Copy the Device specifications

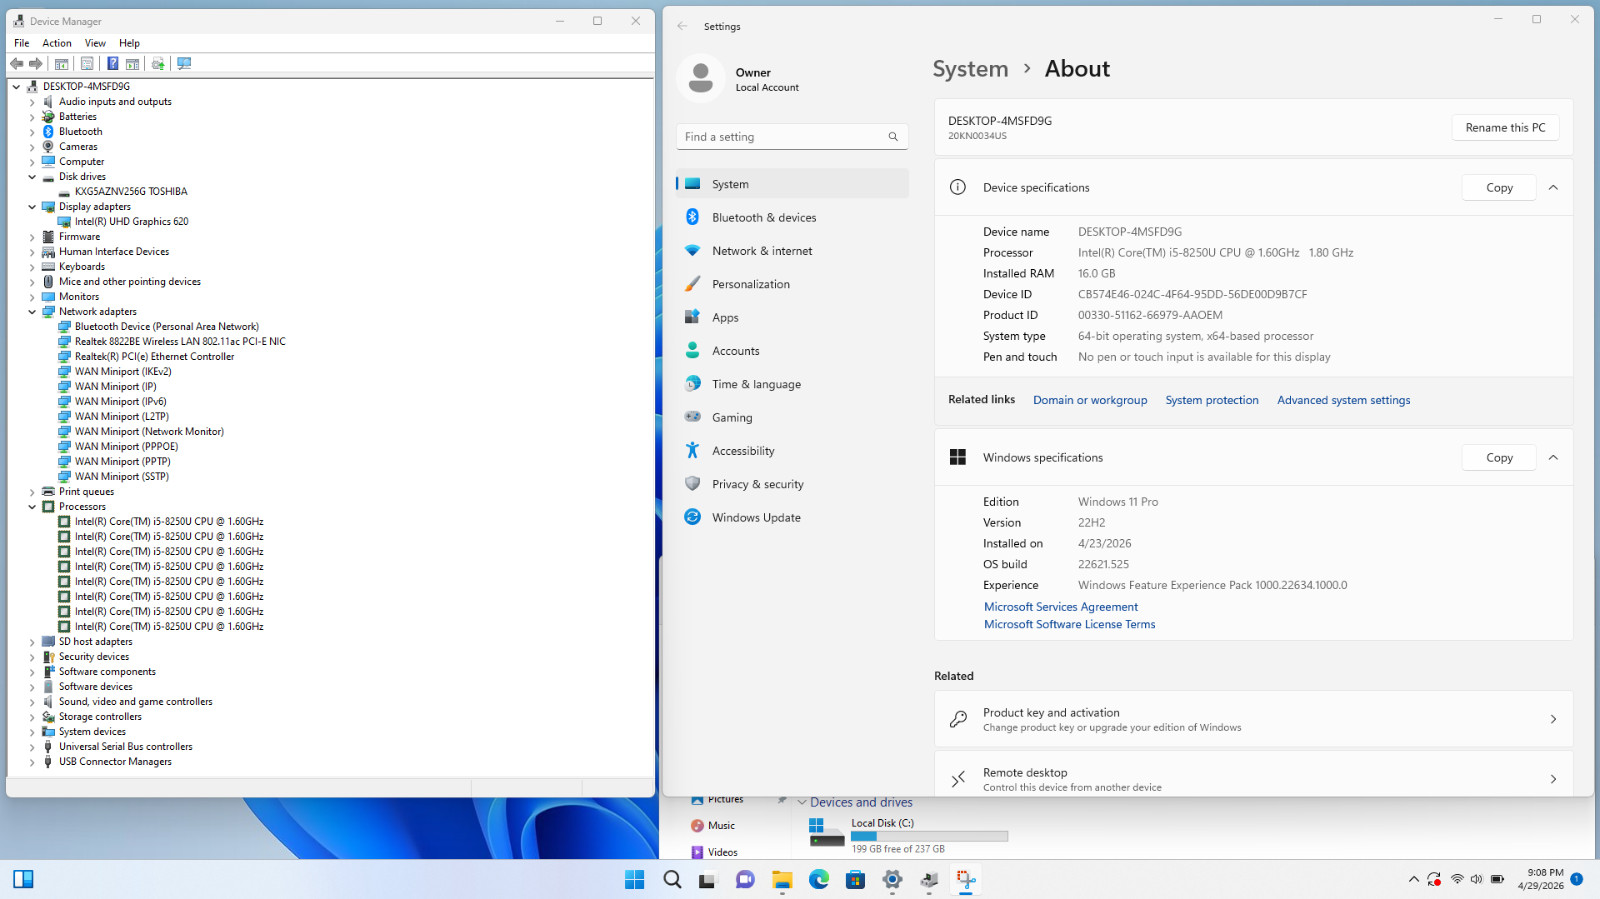coord(1499,187)
